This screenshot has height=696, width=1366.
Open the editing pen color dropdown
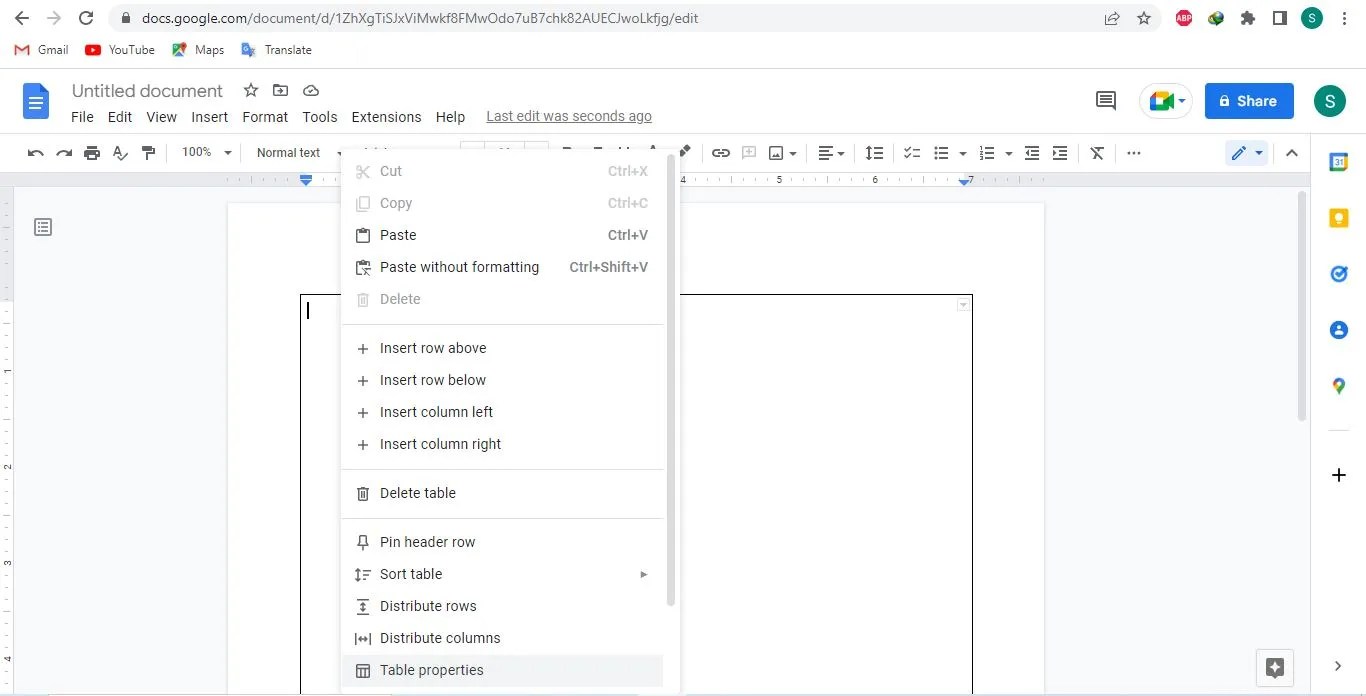point(1258,152)
